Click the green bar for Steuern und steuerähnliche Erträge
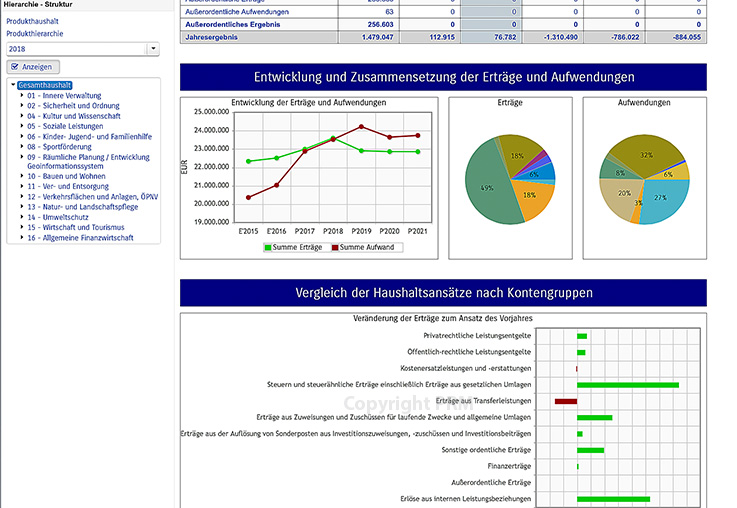 pyautogui.click(x=627, y=385)
